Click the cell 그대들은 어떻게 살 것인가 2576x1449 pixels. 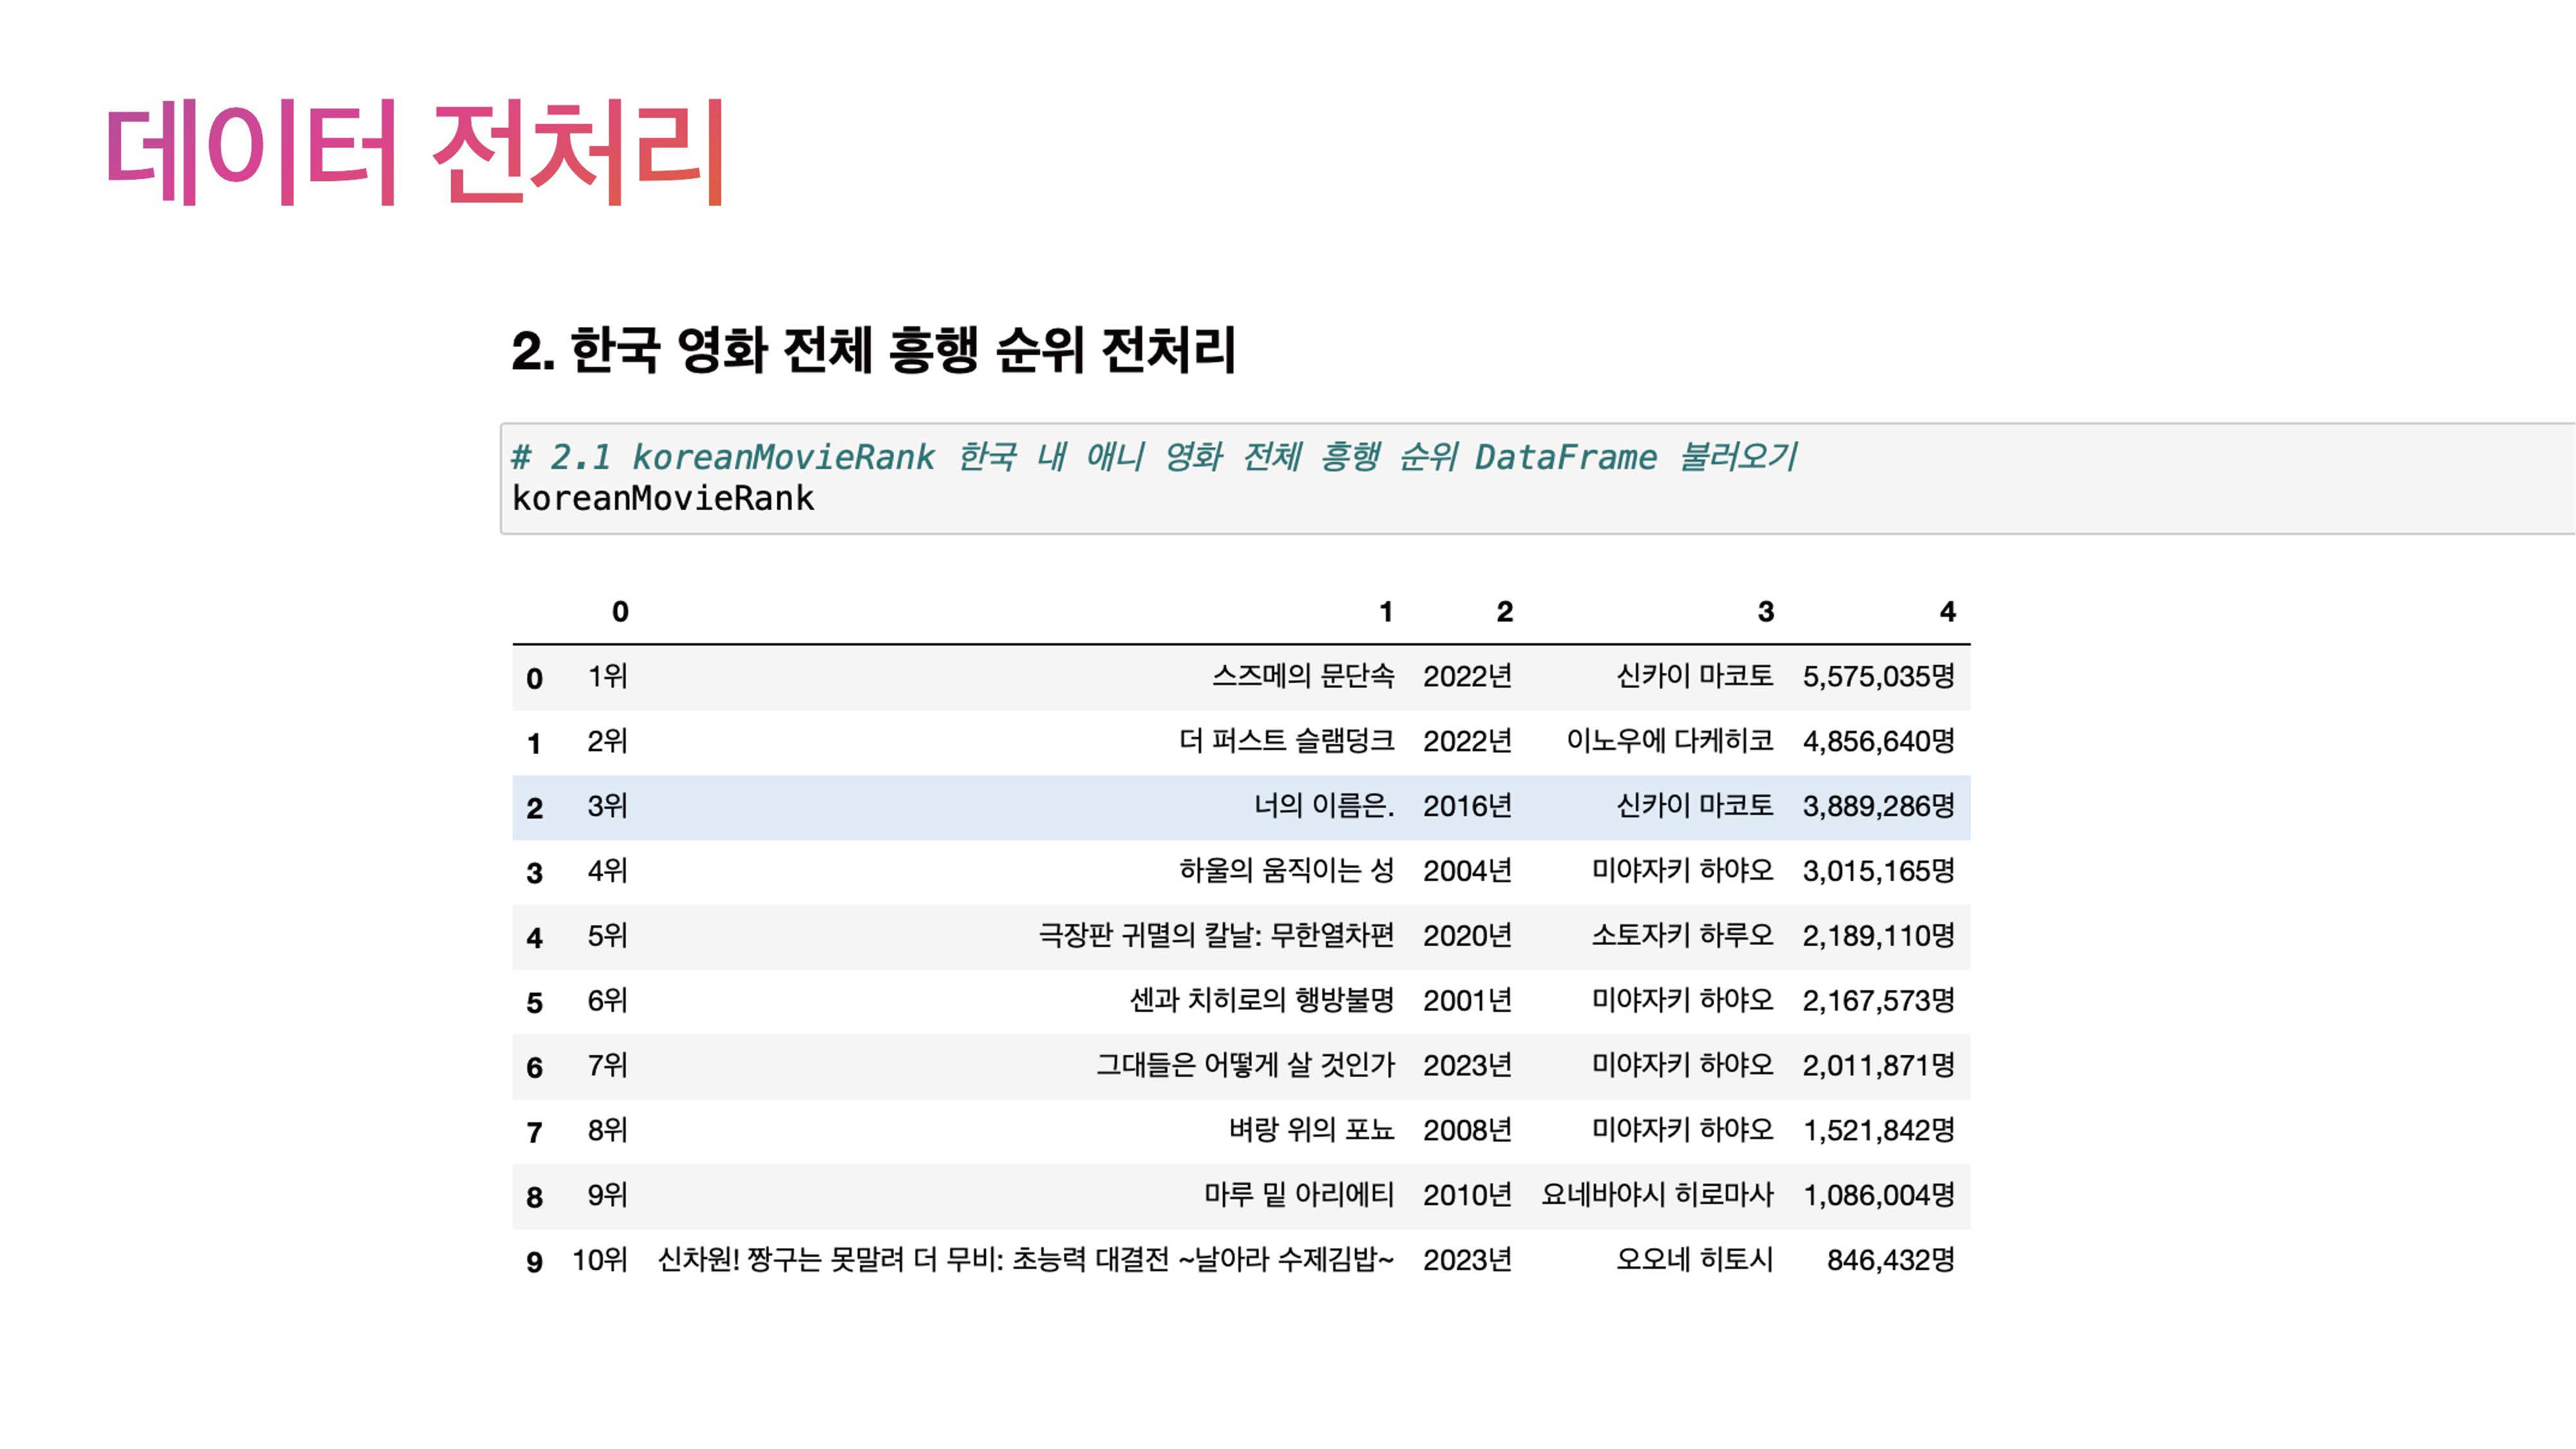(1244, 1065)
